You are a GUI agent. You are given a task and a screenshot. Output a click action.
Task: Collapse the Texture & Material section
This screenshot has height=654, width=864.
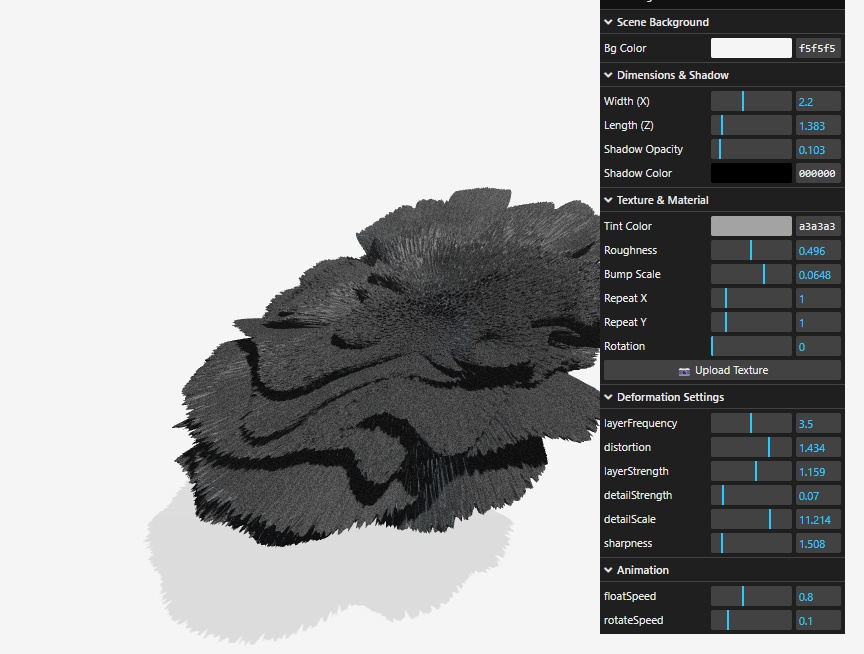[x=662, y=200]
